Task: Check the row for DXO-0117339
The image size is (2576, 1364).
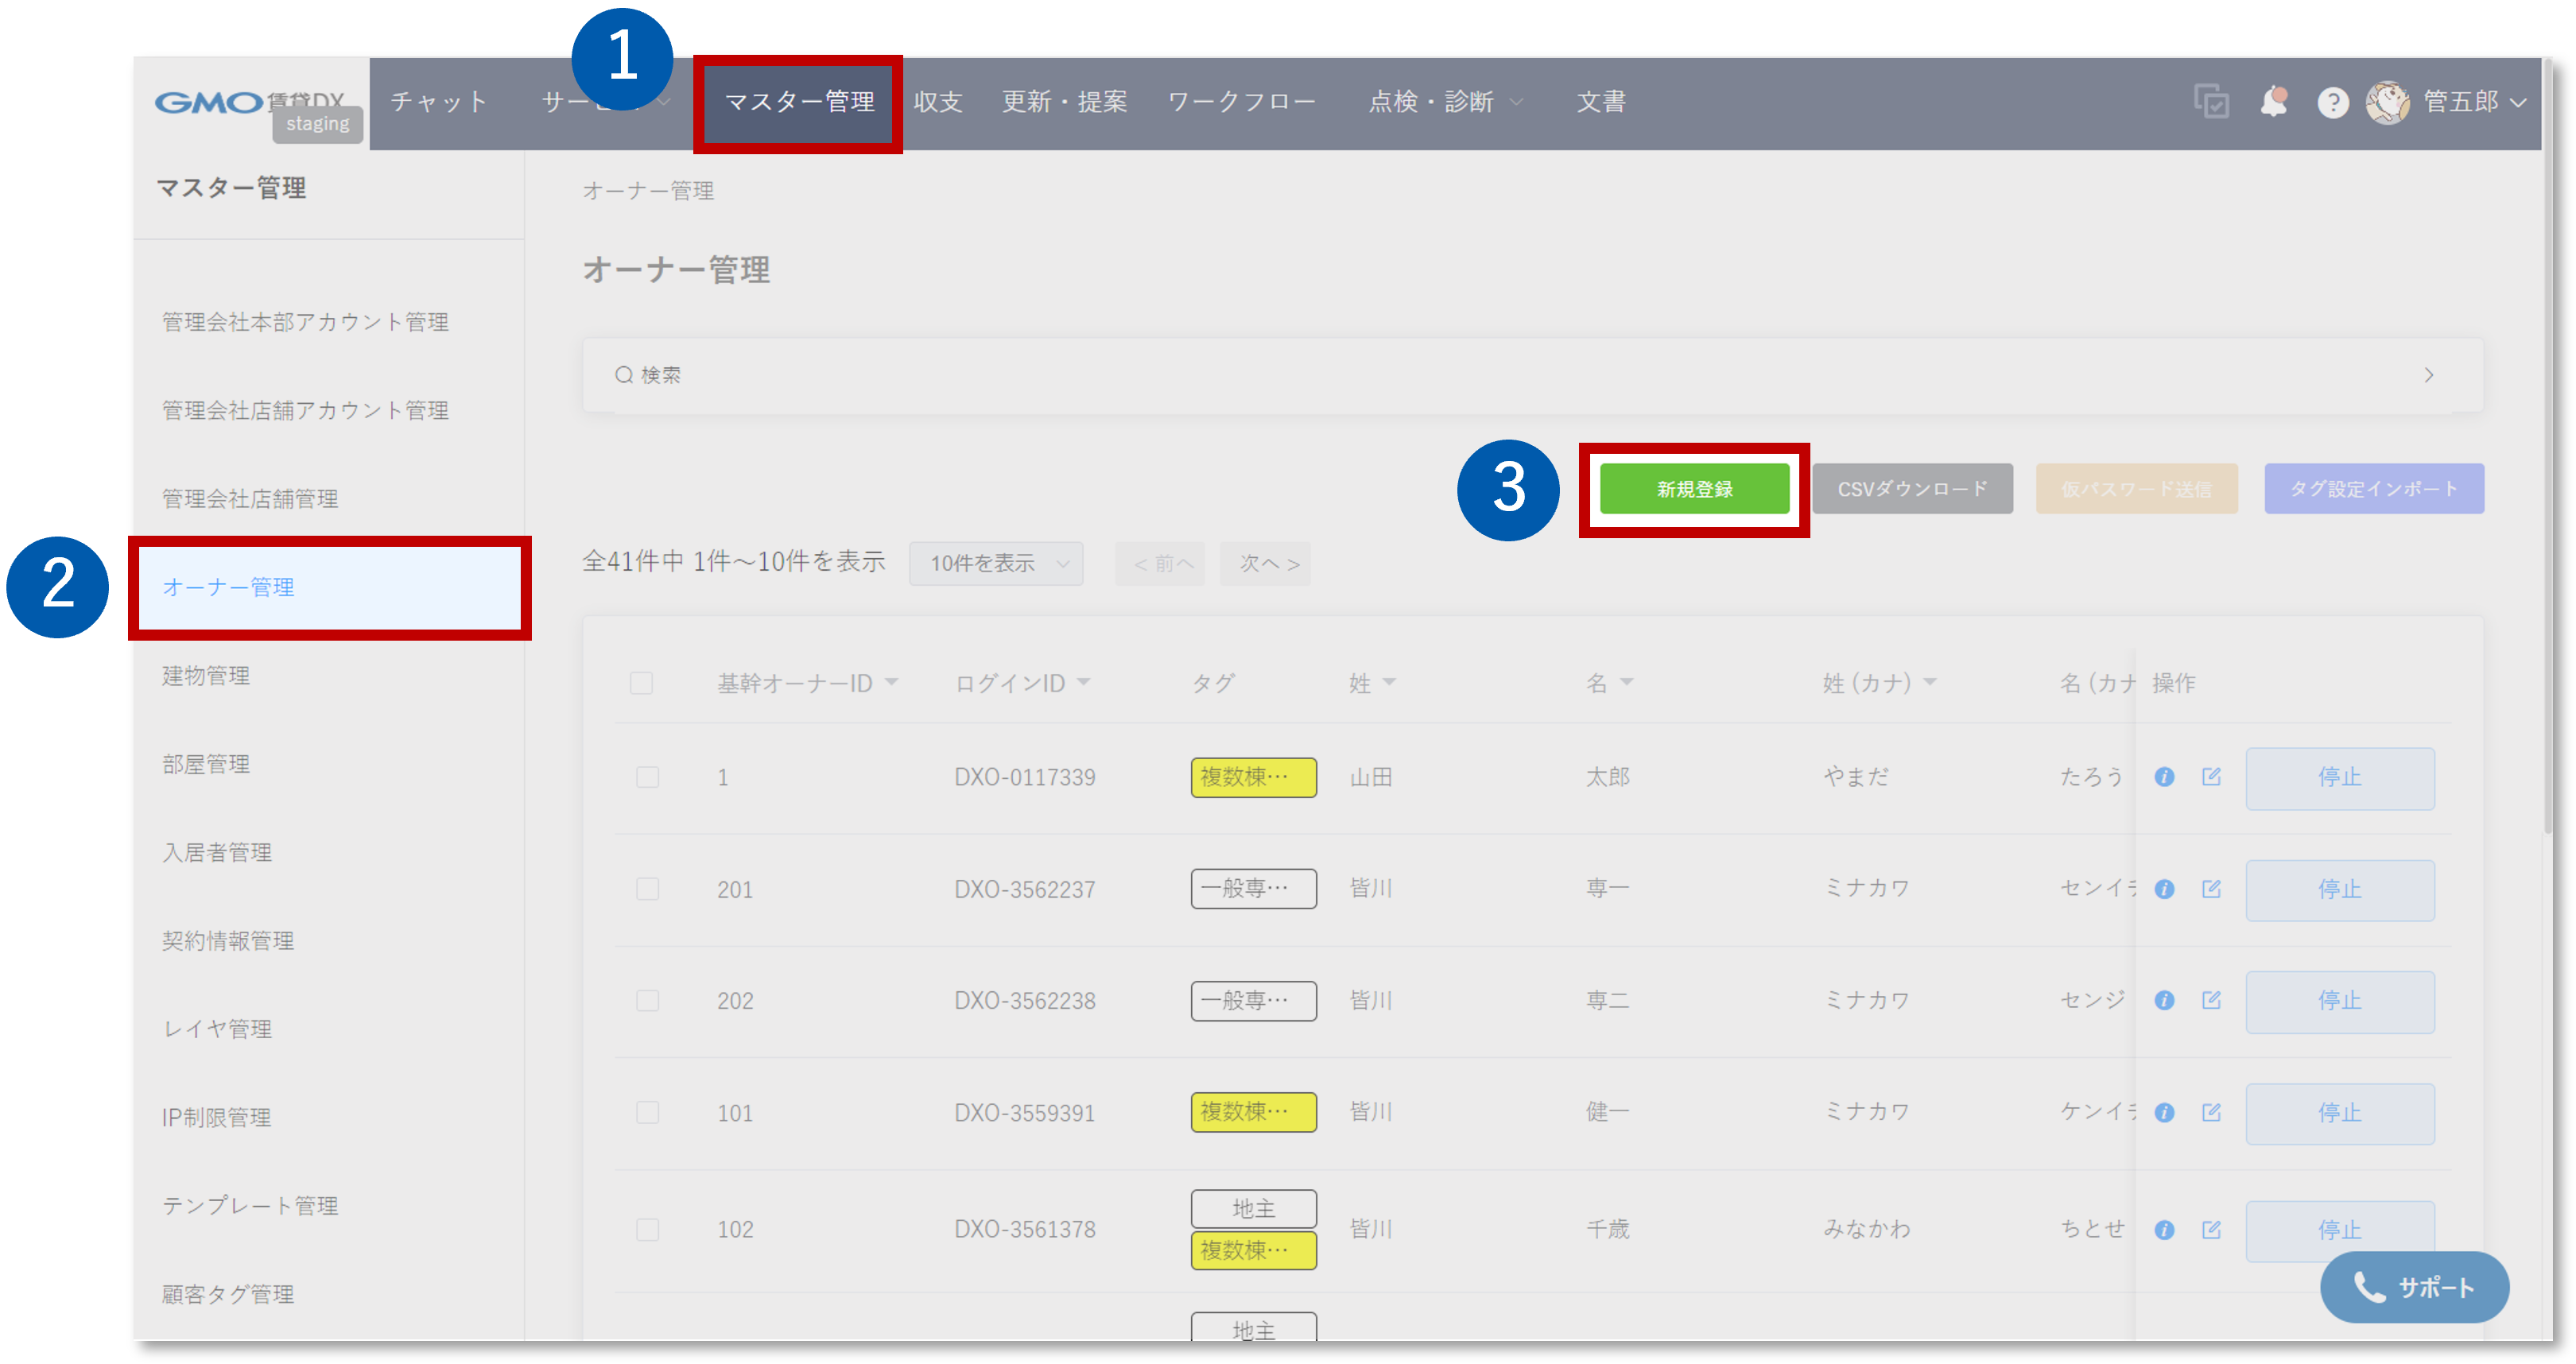Action: 648,777
